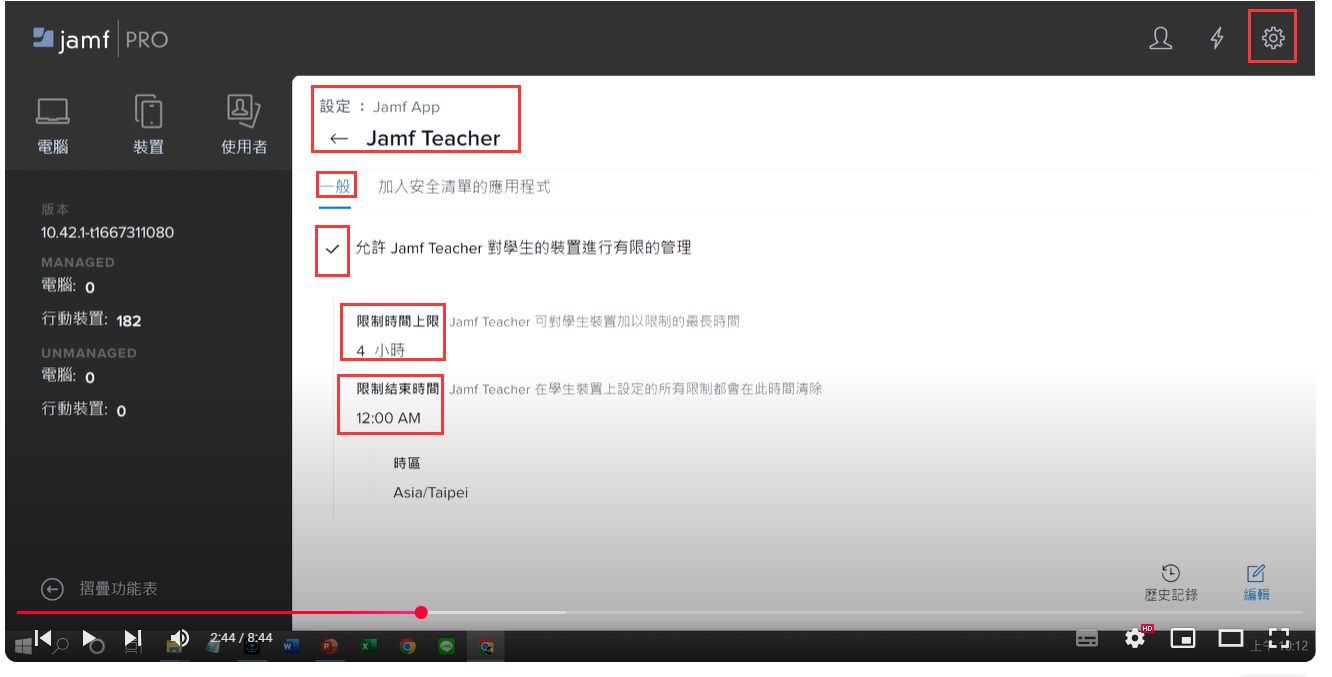Skip to the next video
This screenshot has height=677, width=1332.
click(133, 638)
